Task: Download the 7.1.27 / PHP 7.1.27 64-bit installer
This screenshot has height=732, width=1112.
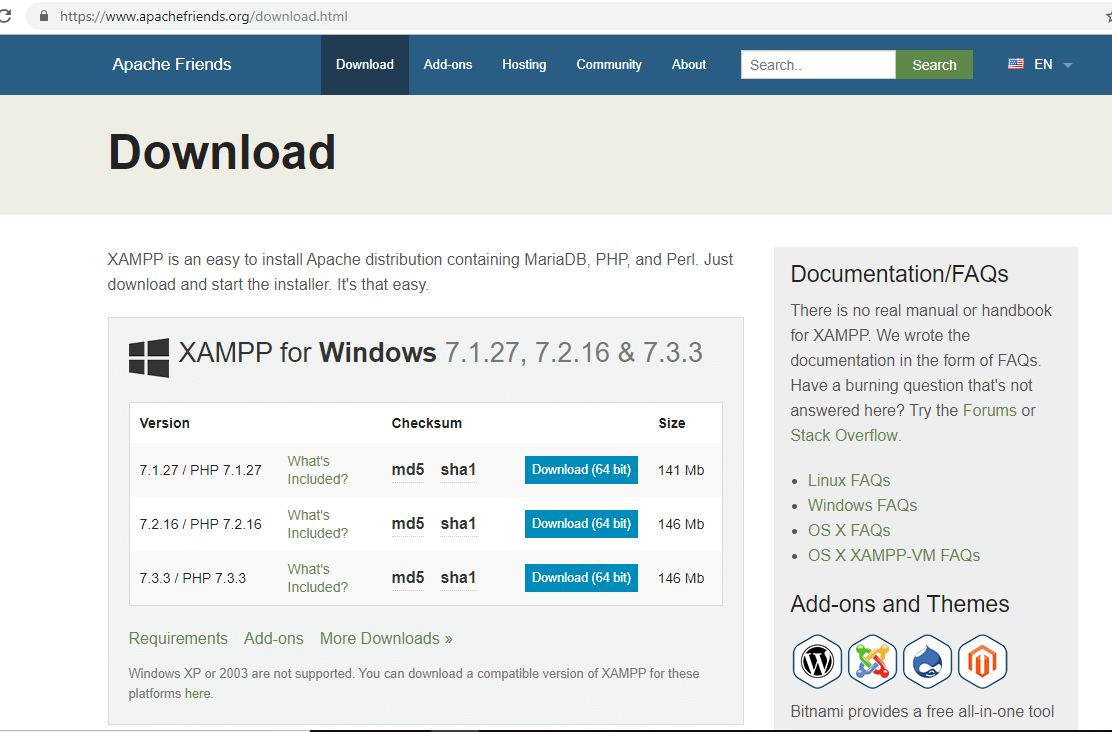Action: point(581,470)
